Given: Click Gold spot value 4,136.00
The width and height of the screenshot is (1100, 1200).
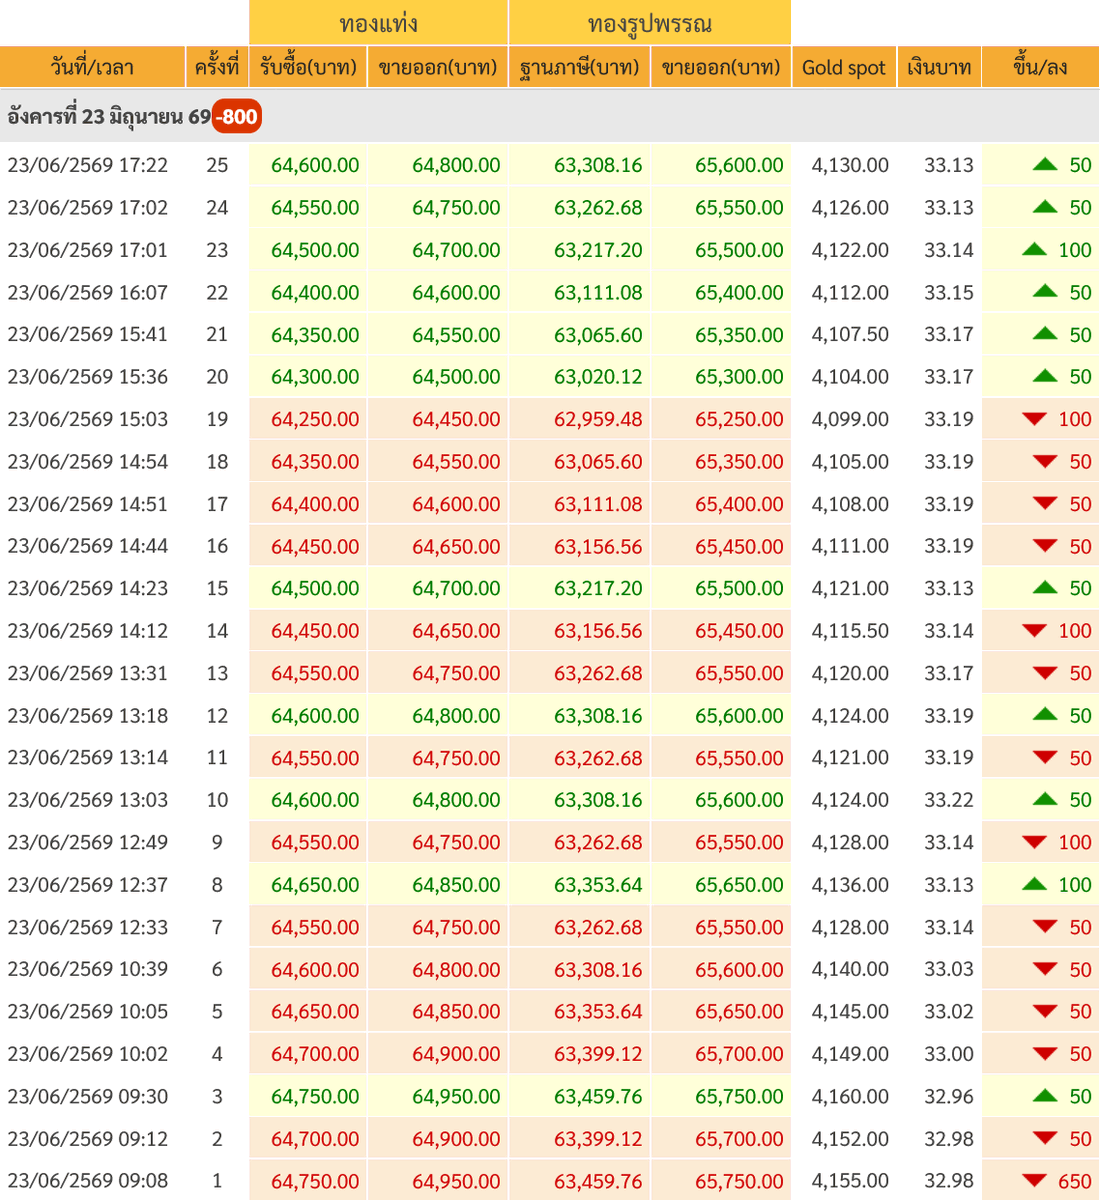Looking at the screenshot, I should [850, 884].
